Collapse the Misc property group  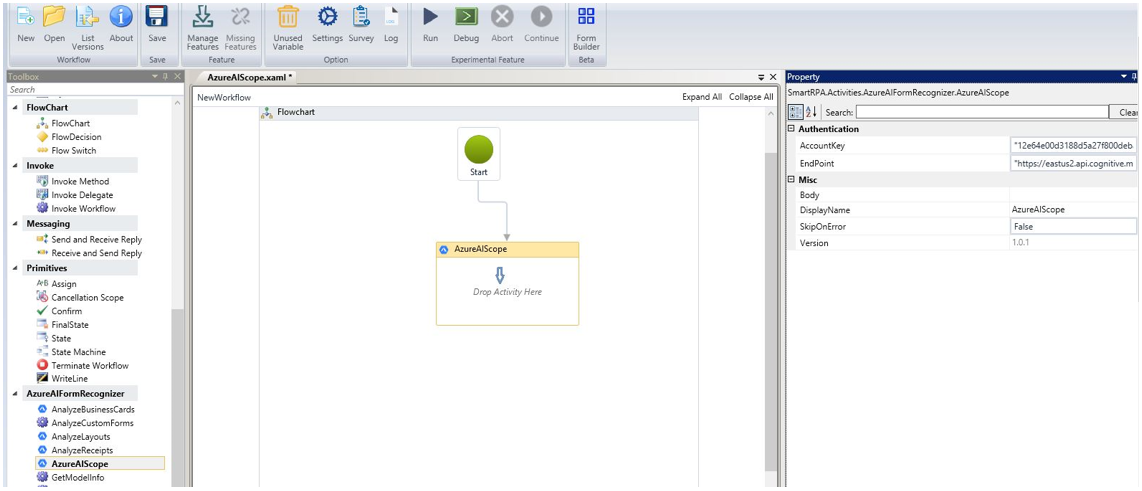[792, 179]
